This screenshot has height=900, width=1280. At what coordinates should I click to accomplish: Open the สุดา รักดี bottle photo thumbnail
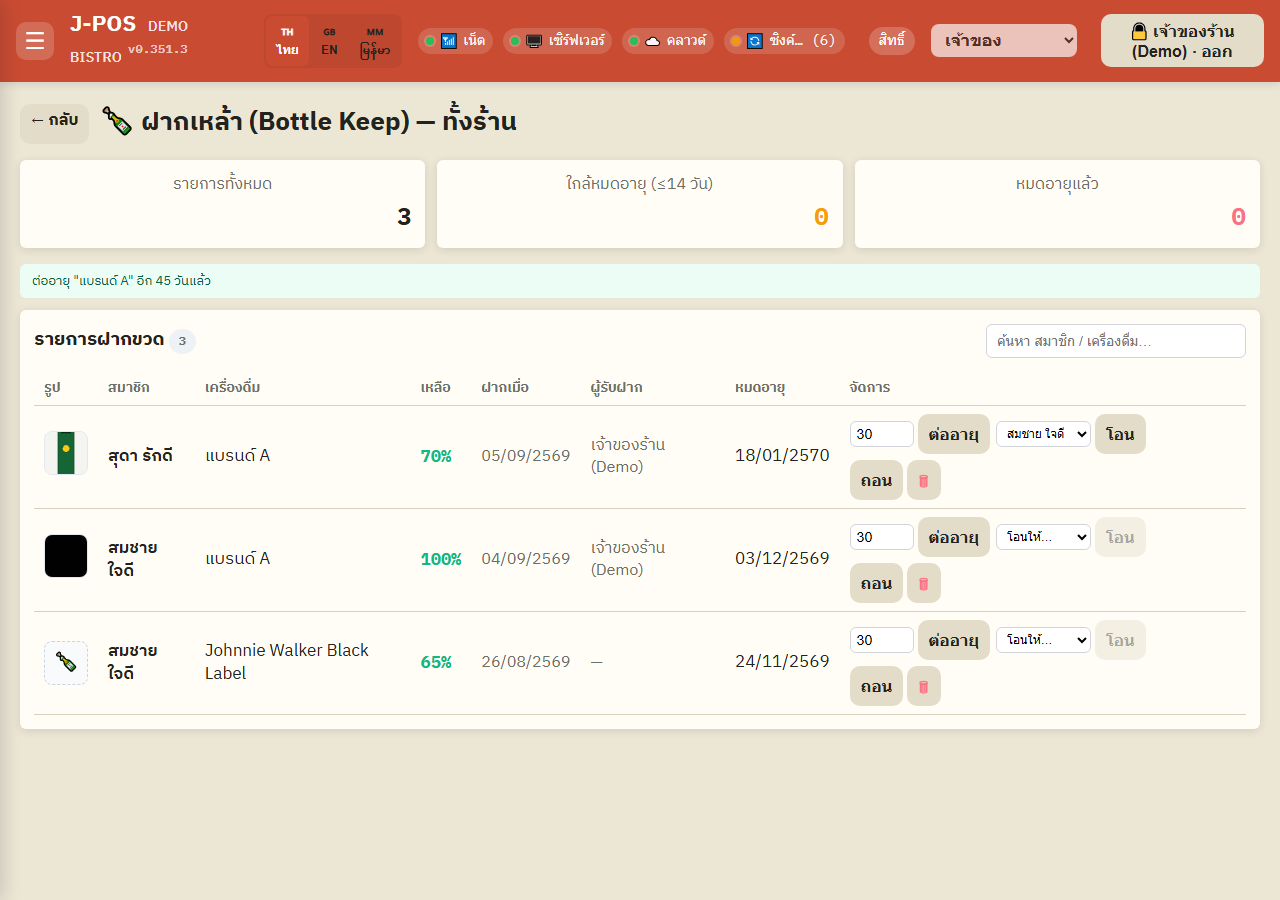point(66,453)
